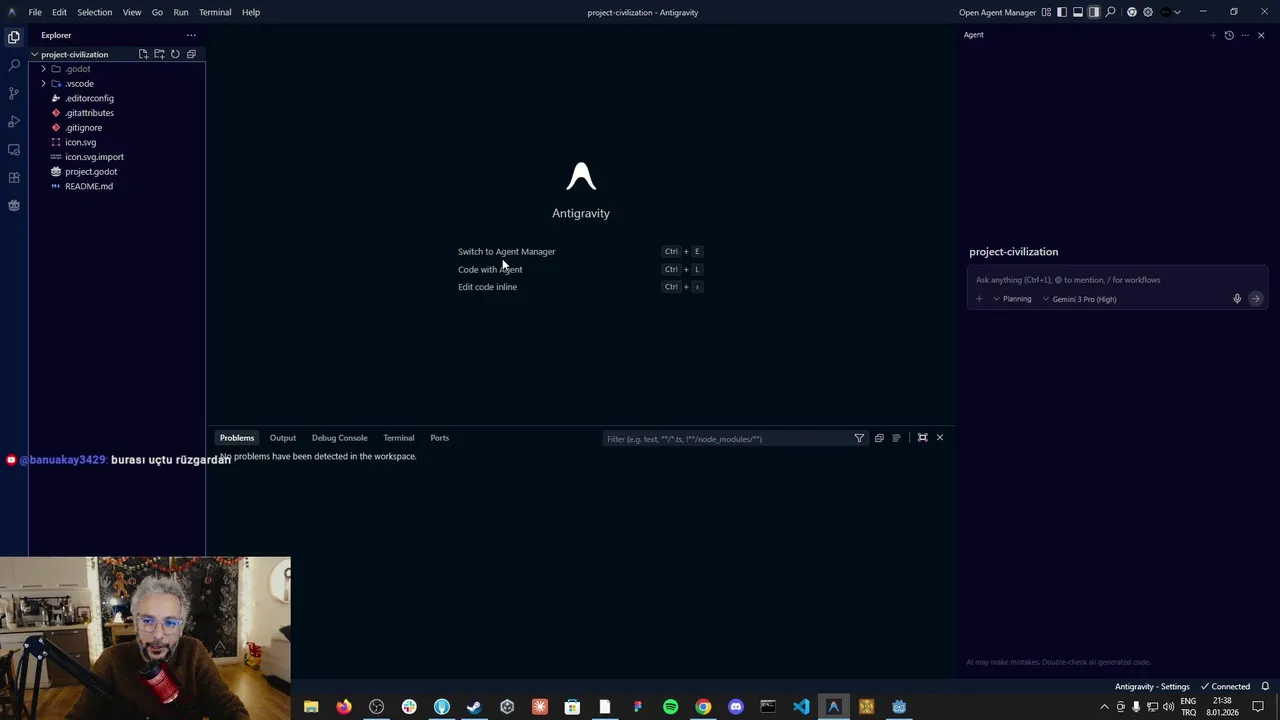Open the README.md file
This screenshot has height=720, width=1280.
click(89, 186)
